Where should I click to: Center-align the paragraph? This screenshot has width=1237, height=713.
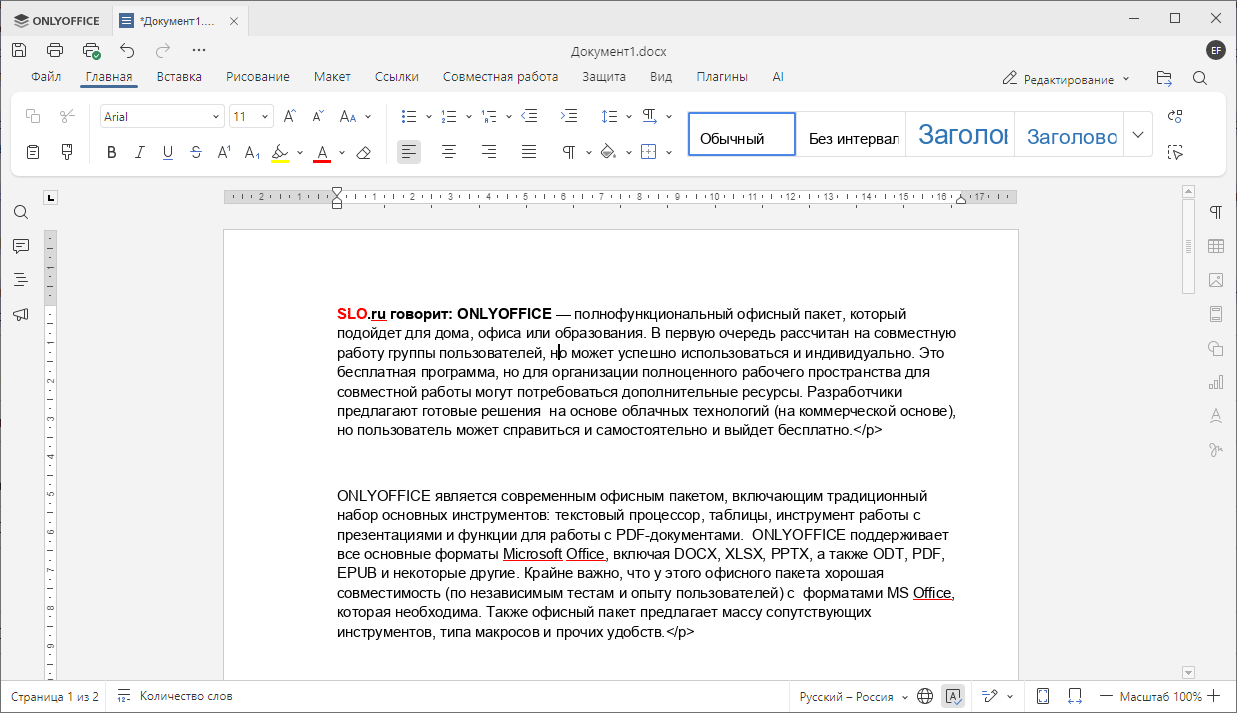click(449, 152)
